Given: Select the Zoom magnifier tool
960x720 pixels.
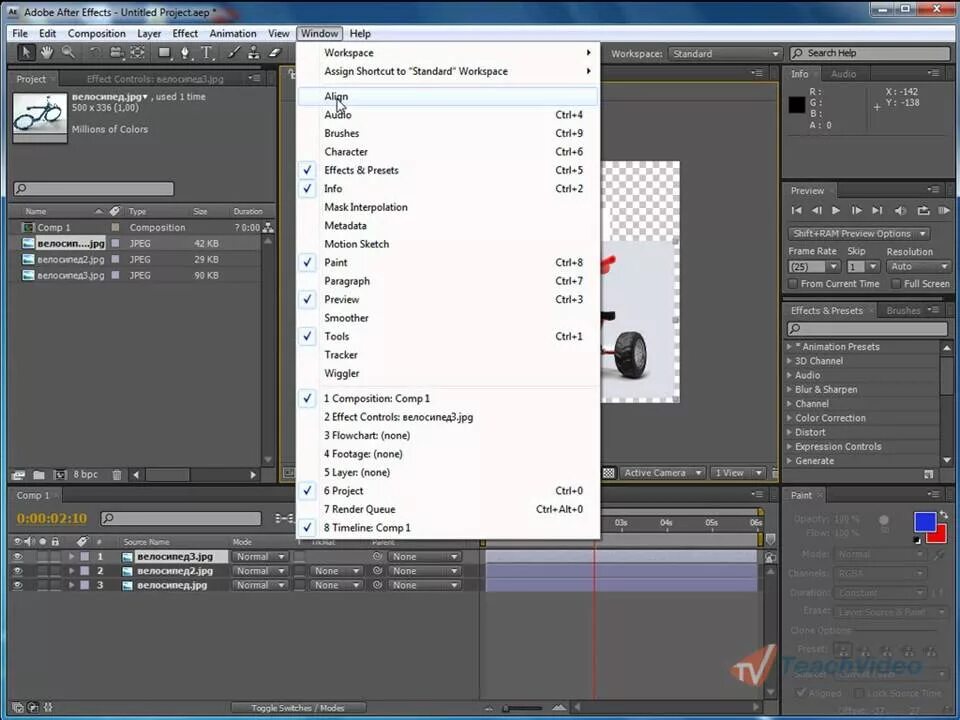Looking at the screenshot, I should pos(68,53).
